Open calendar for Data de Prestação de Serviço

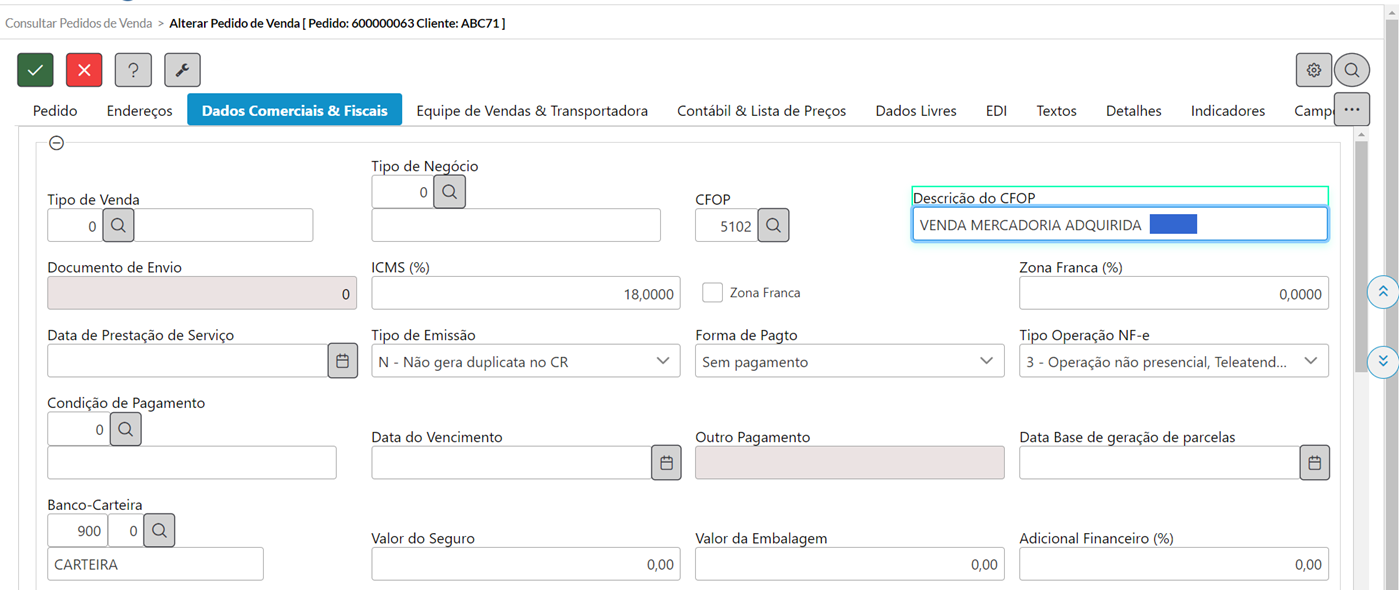pos(342,361)
